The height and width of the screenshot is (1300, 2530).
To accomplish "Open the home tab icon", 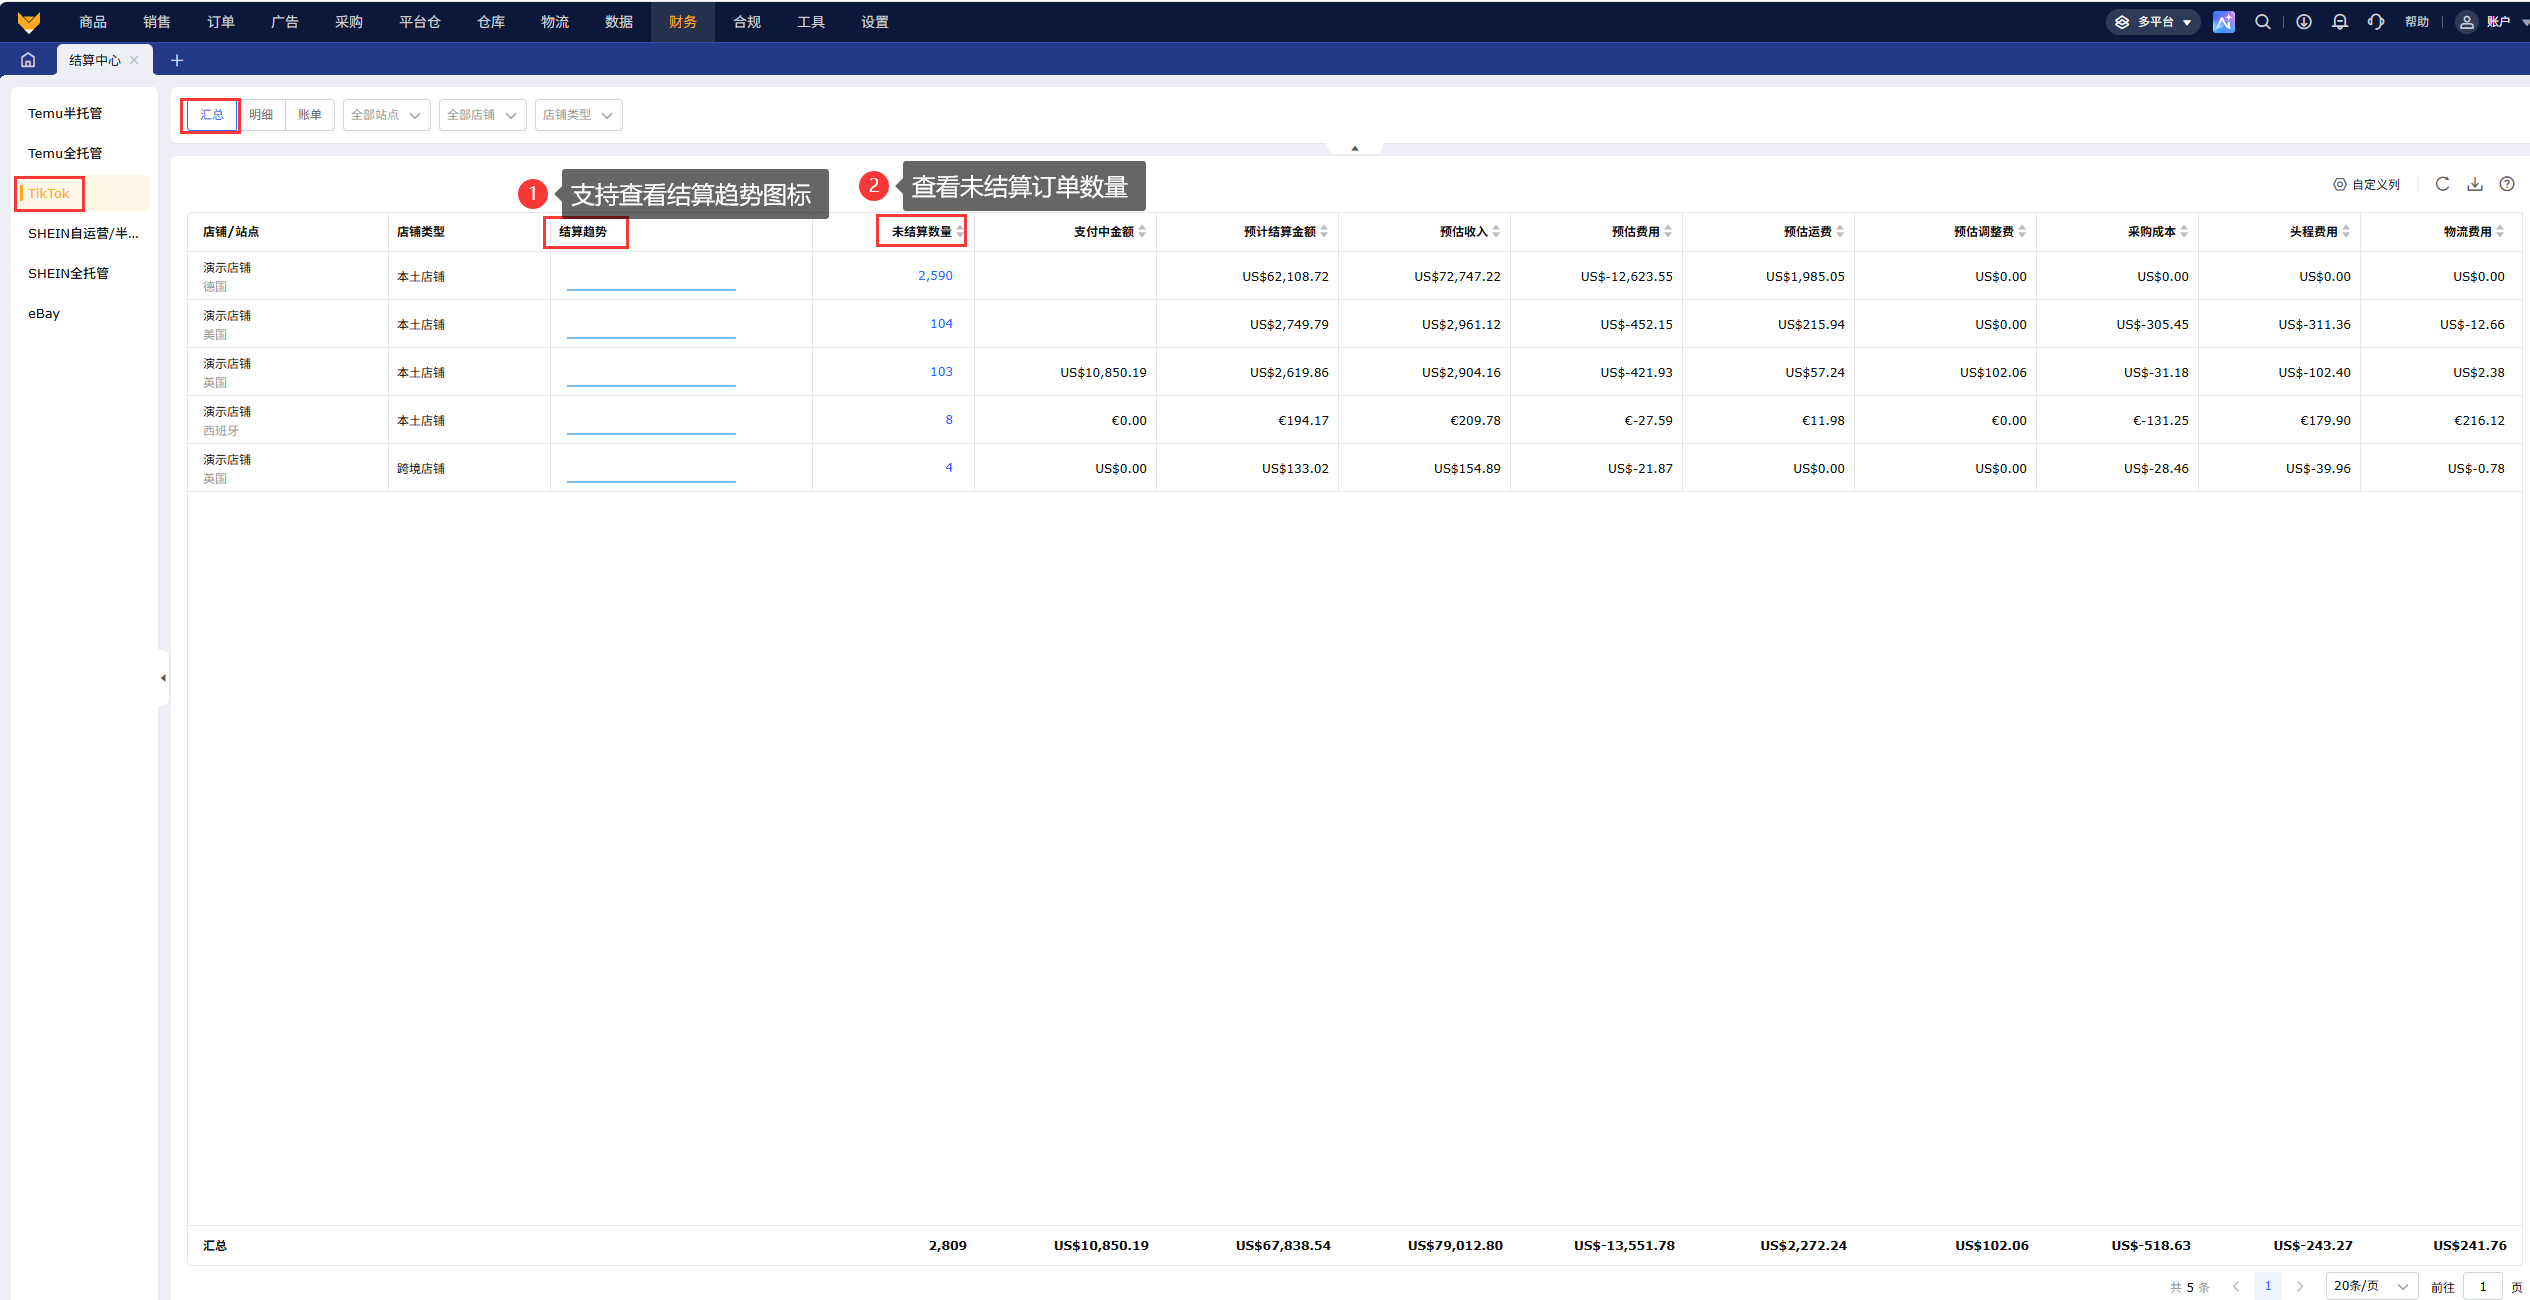I will click(28, 60).
